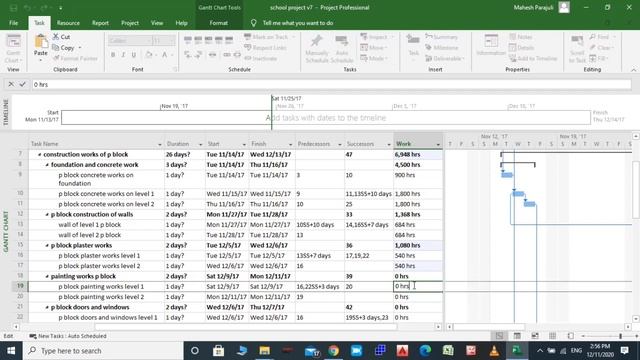Collapse foundation and concrete work group
The image size is (640, 360).
pos(47,165)
